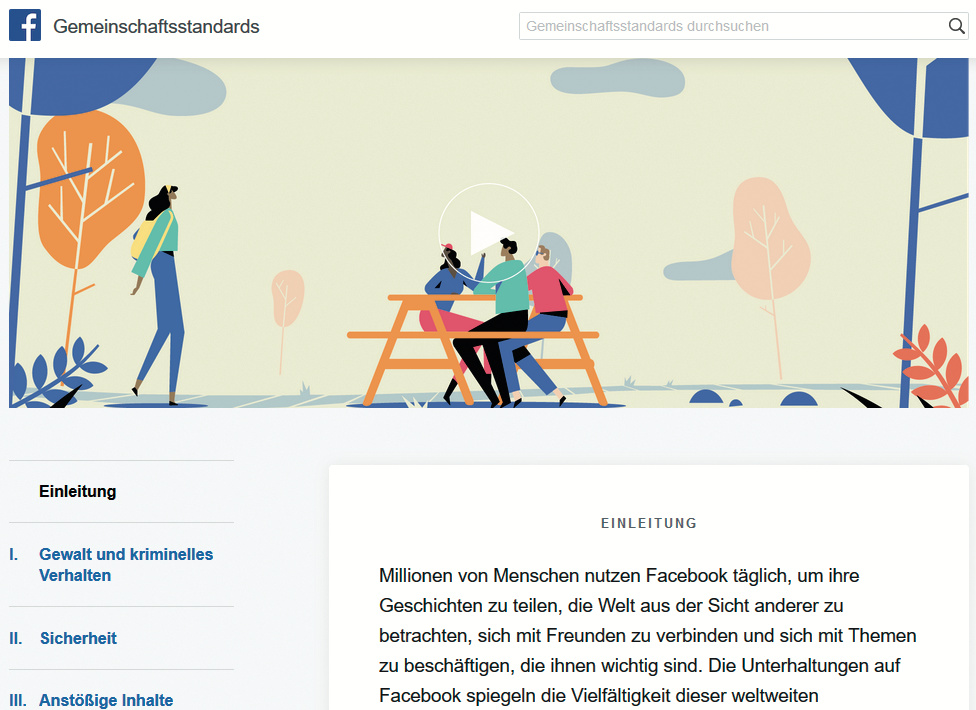
Task: Click the magnifying glass search icon
Action: tap(956, 26)
